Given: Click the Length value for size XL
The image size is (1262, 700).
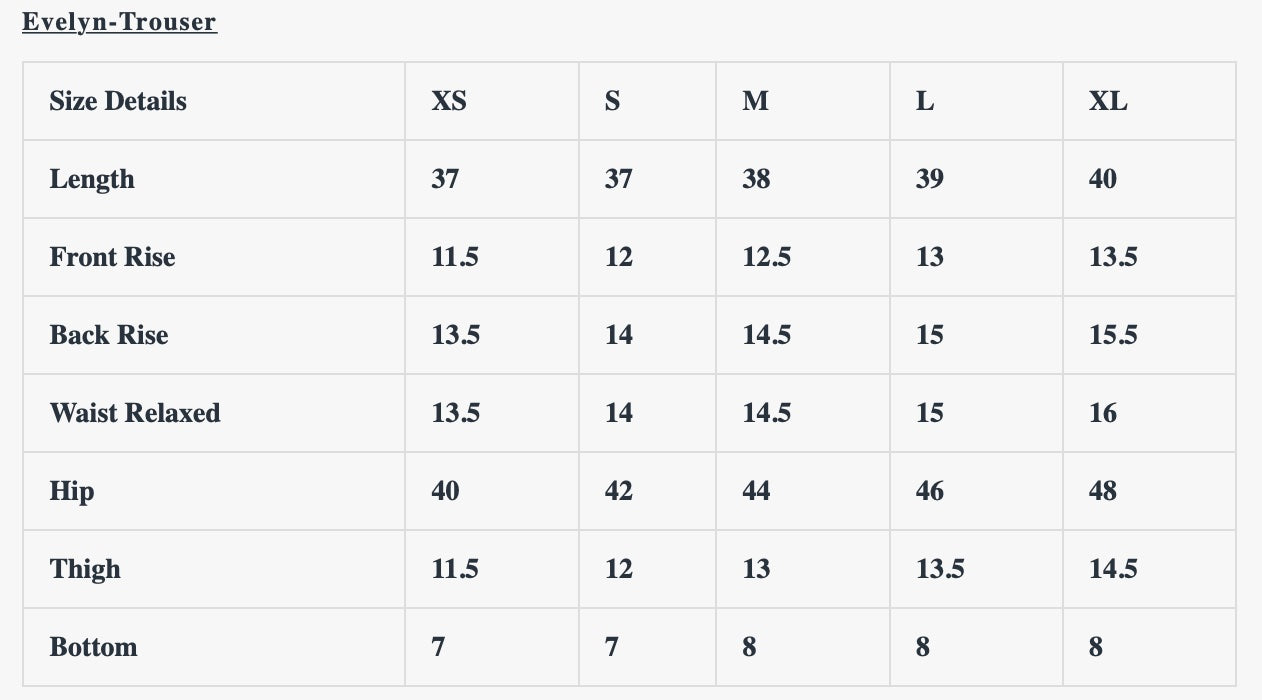Looking at the screenshot, I should click(1103, 179).
